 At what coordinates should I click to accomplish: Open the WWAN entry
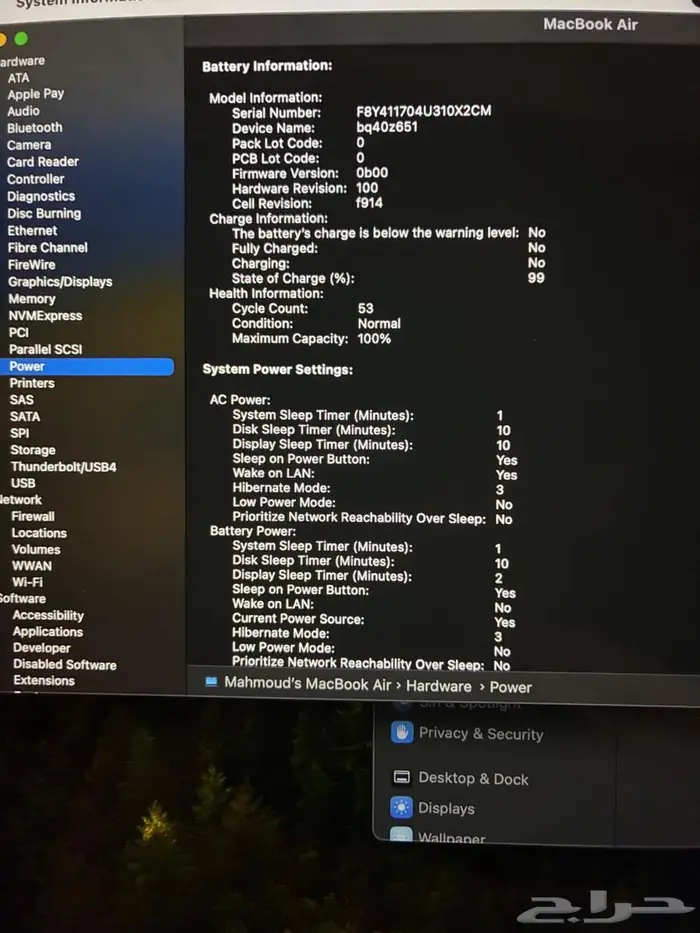click(32, 566)
